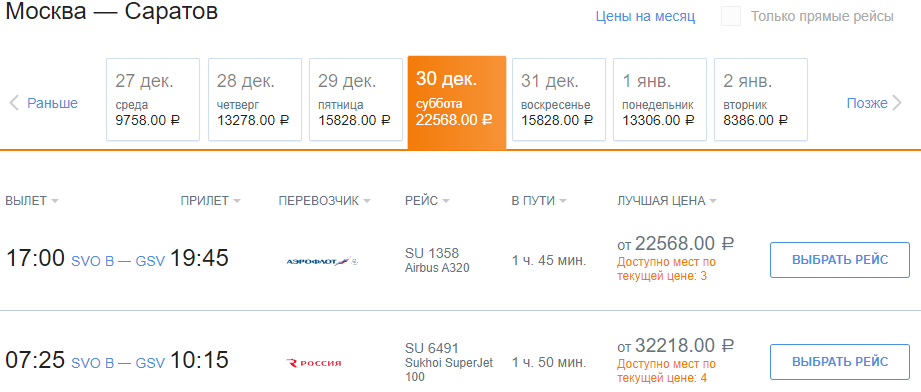Image resolution: width=921 pixels, height=392 pixels.
Task: Select the 28 дек. четверг date tab
Action: tap(255, 99)
